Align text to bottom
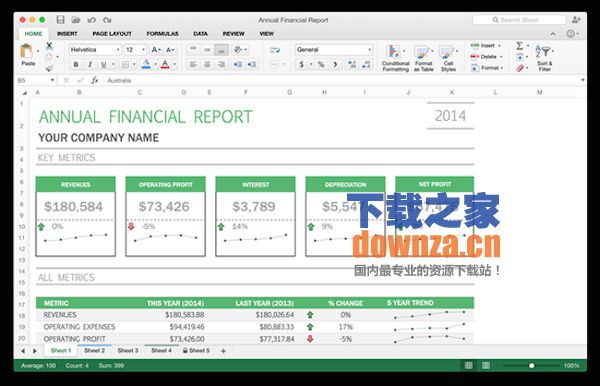 point(221,50)
